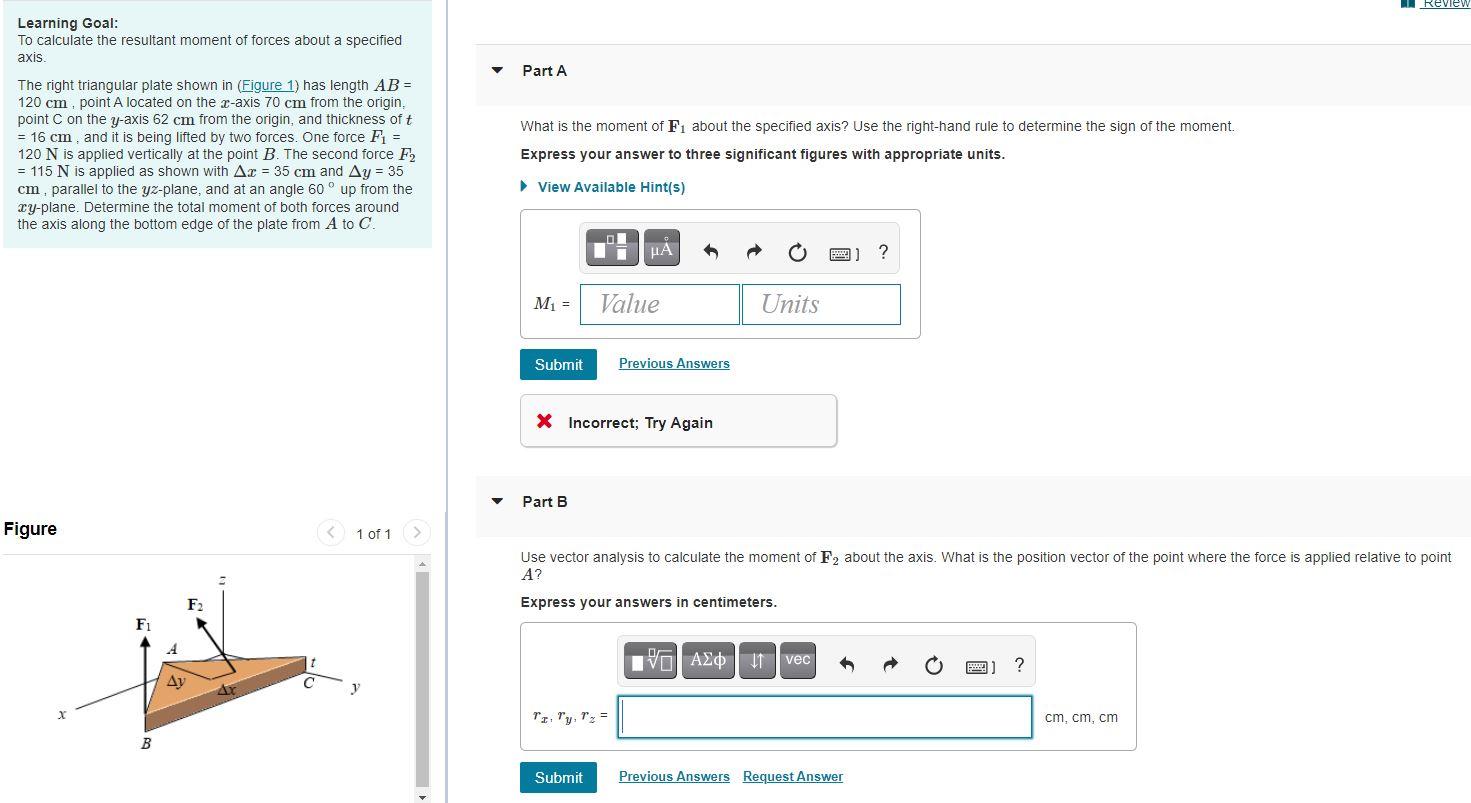Open the Figure 1 link in the problem text
The image size is (1471, 803).
pyautogui.click(x=267, y=84)
